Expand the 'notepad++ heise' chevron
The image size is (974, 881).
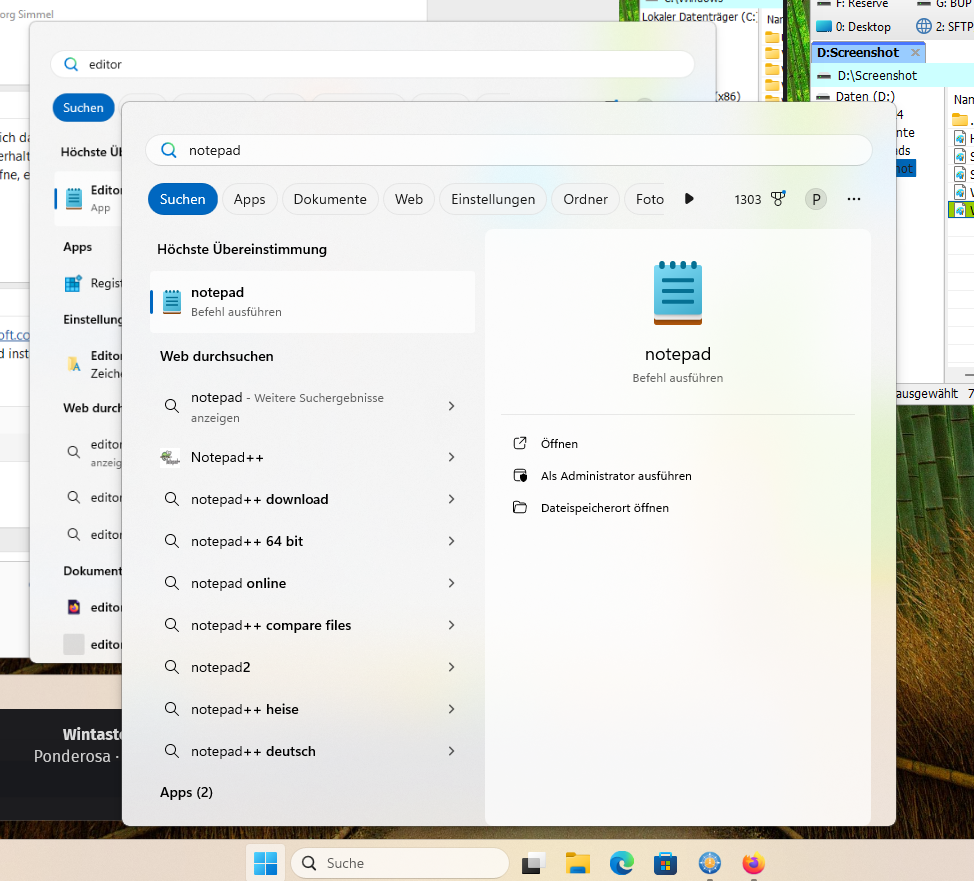(452, 709)
